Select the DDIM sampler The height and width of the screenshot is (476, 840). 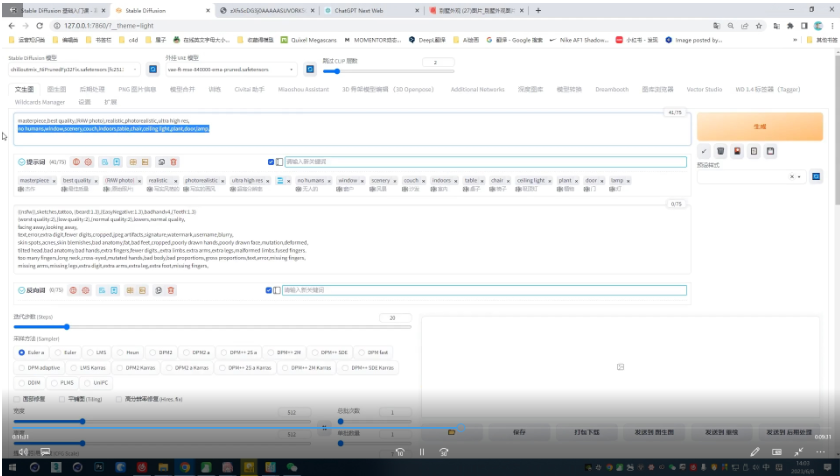(30, 383)
